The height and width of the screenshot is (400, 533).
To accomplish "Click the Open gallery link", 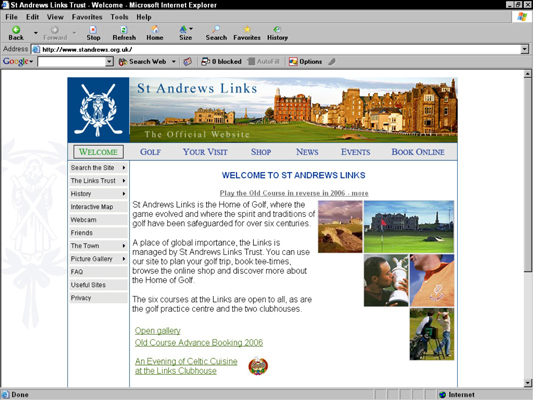I will tap(157, 331).
